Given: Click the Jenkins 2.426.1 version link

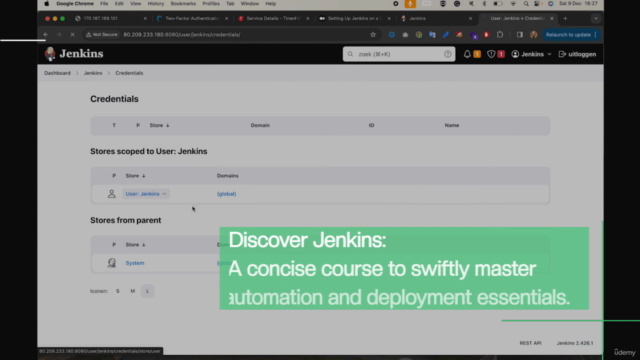Looking at the screenshot, I should point(575,343).
